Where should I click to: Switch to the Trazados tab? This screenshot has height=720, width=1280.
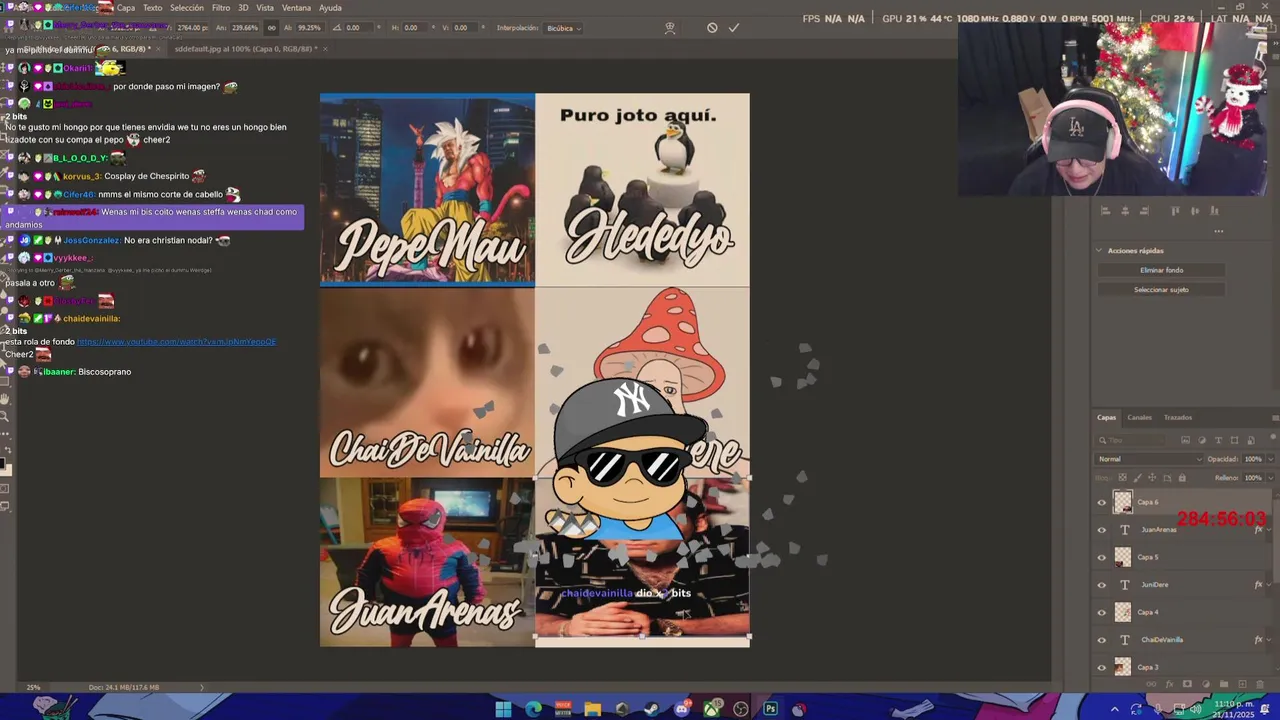(1178, 417)
